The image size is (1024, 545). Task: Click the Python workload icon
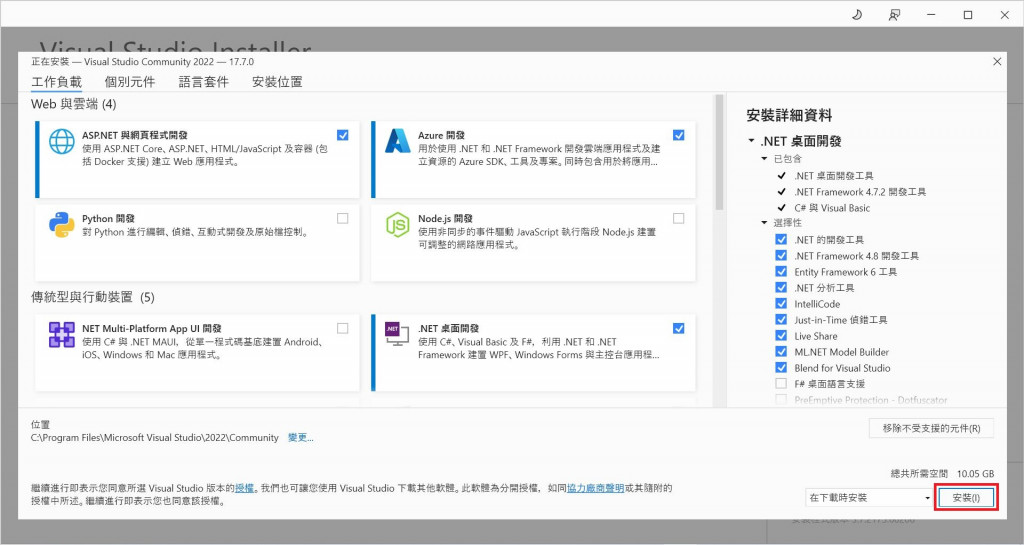(x=61, y=225)
